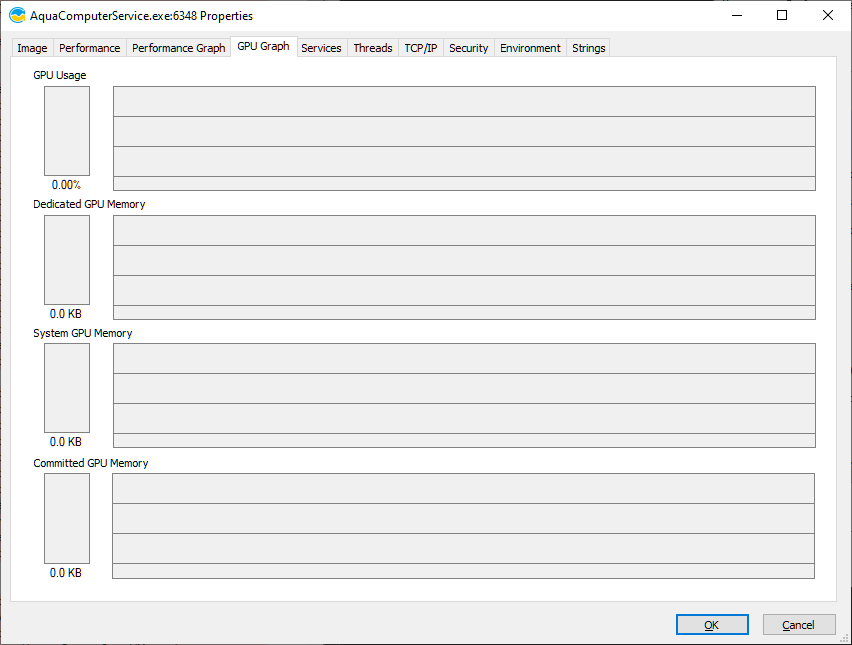
Task: Close the Properties window
Action: click(827, 16)
